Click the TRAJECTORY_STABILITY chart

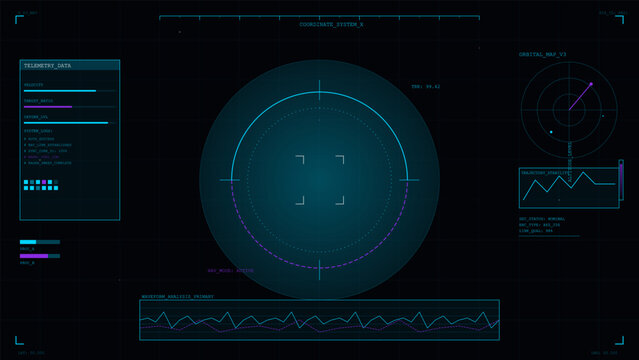(x=569, y=188)
